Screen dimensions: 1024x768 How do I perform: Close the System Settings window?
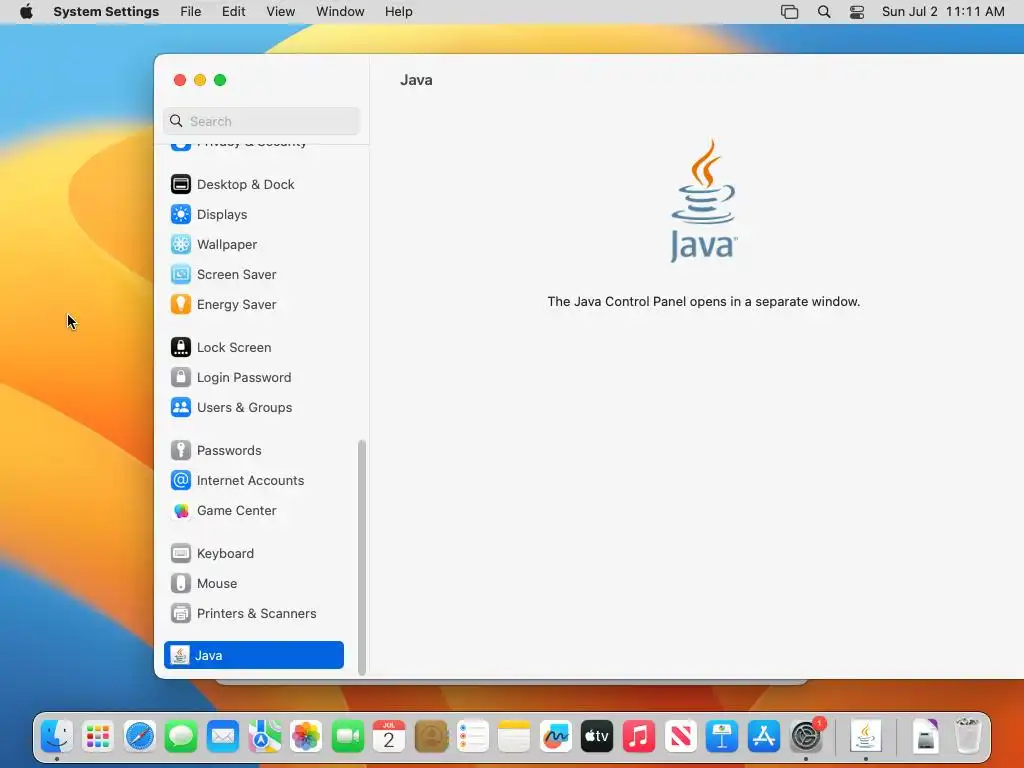(180, 80)
